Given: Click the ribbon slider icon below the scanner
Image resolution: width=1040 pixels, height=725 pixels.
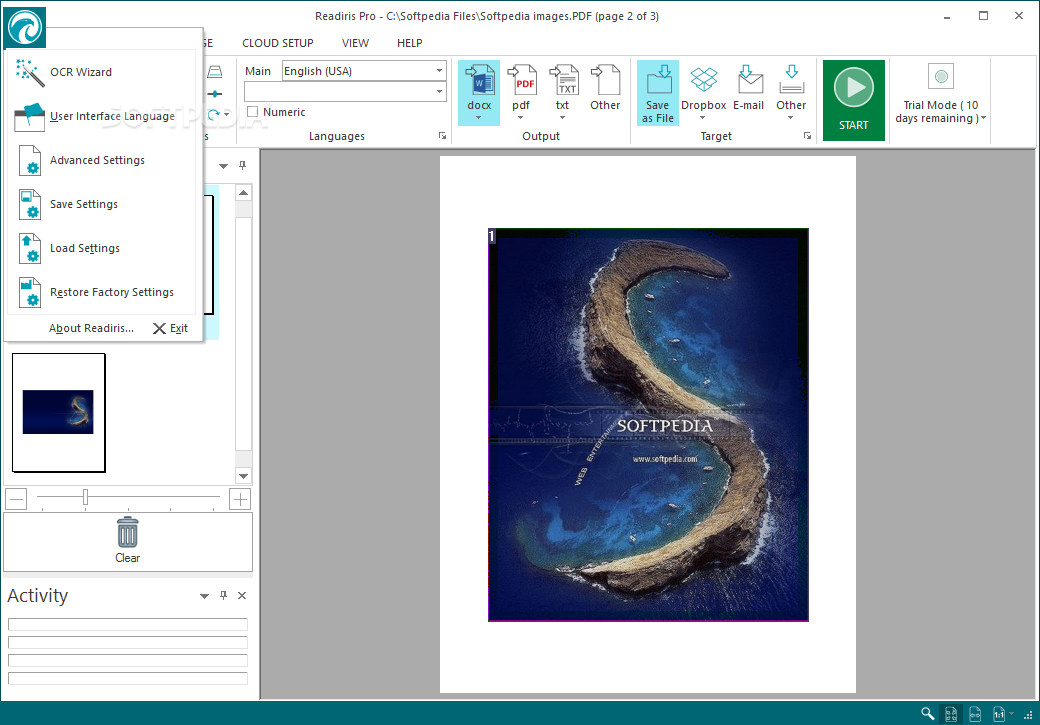Looking at the screenshot, I should 215,94.
